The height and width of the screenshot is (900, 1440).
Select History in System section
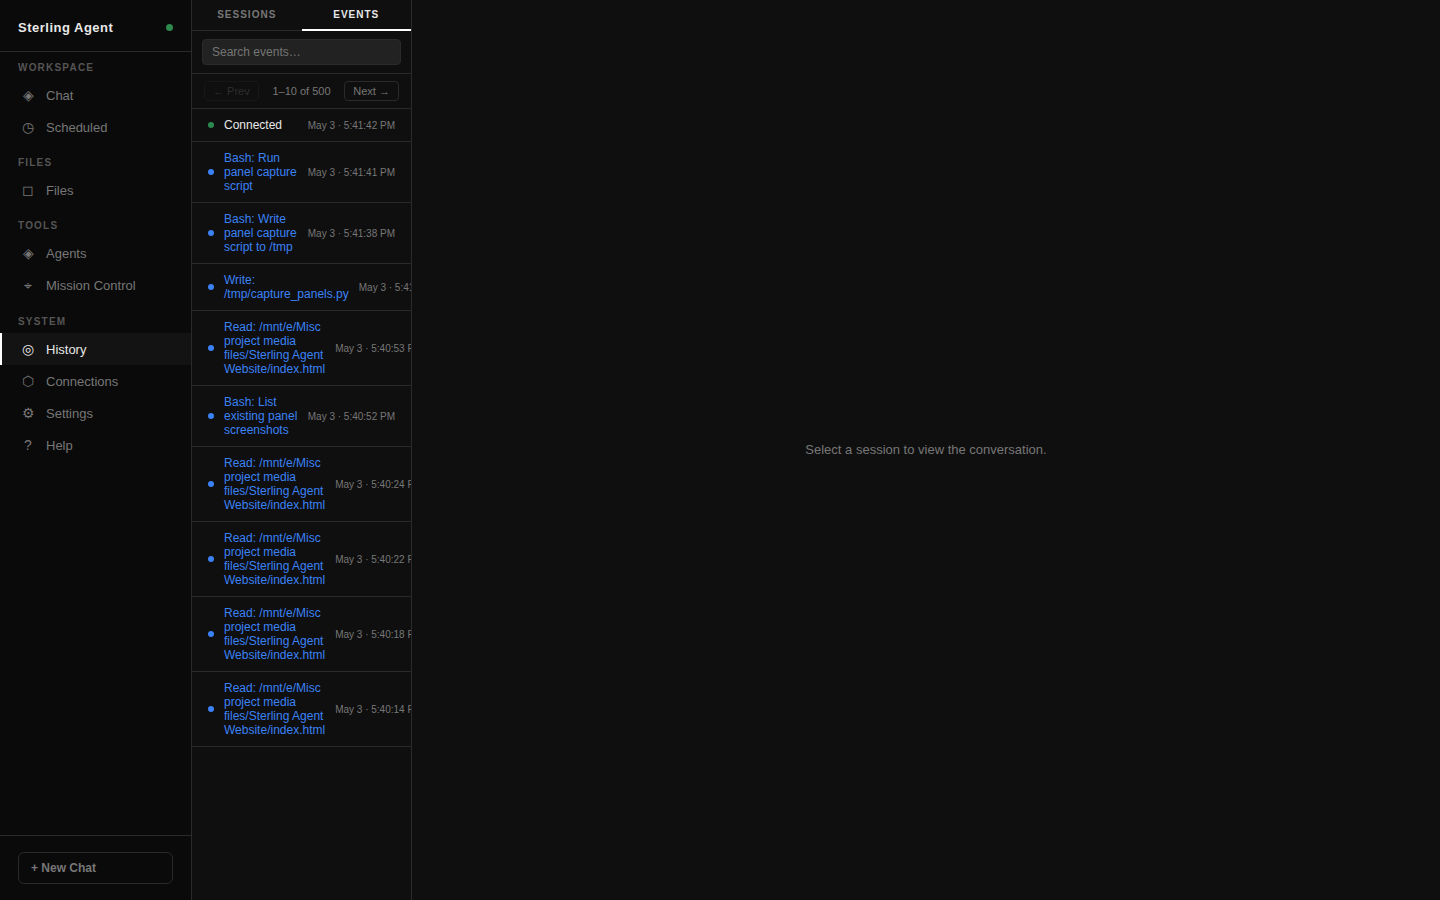[95, 350]
